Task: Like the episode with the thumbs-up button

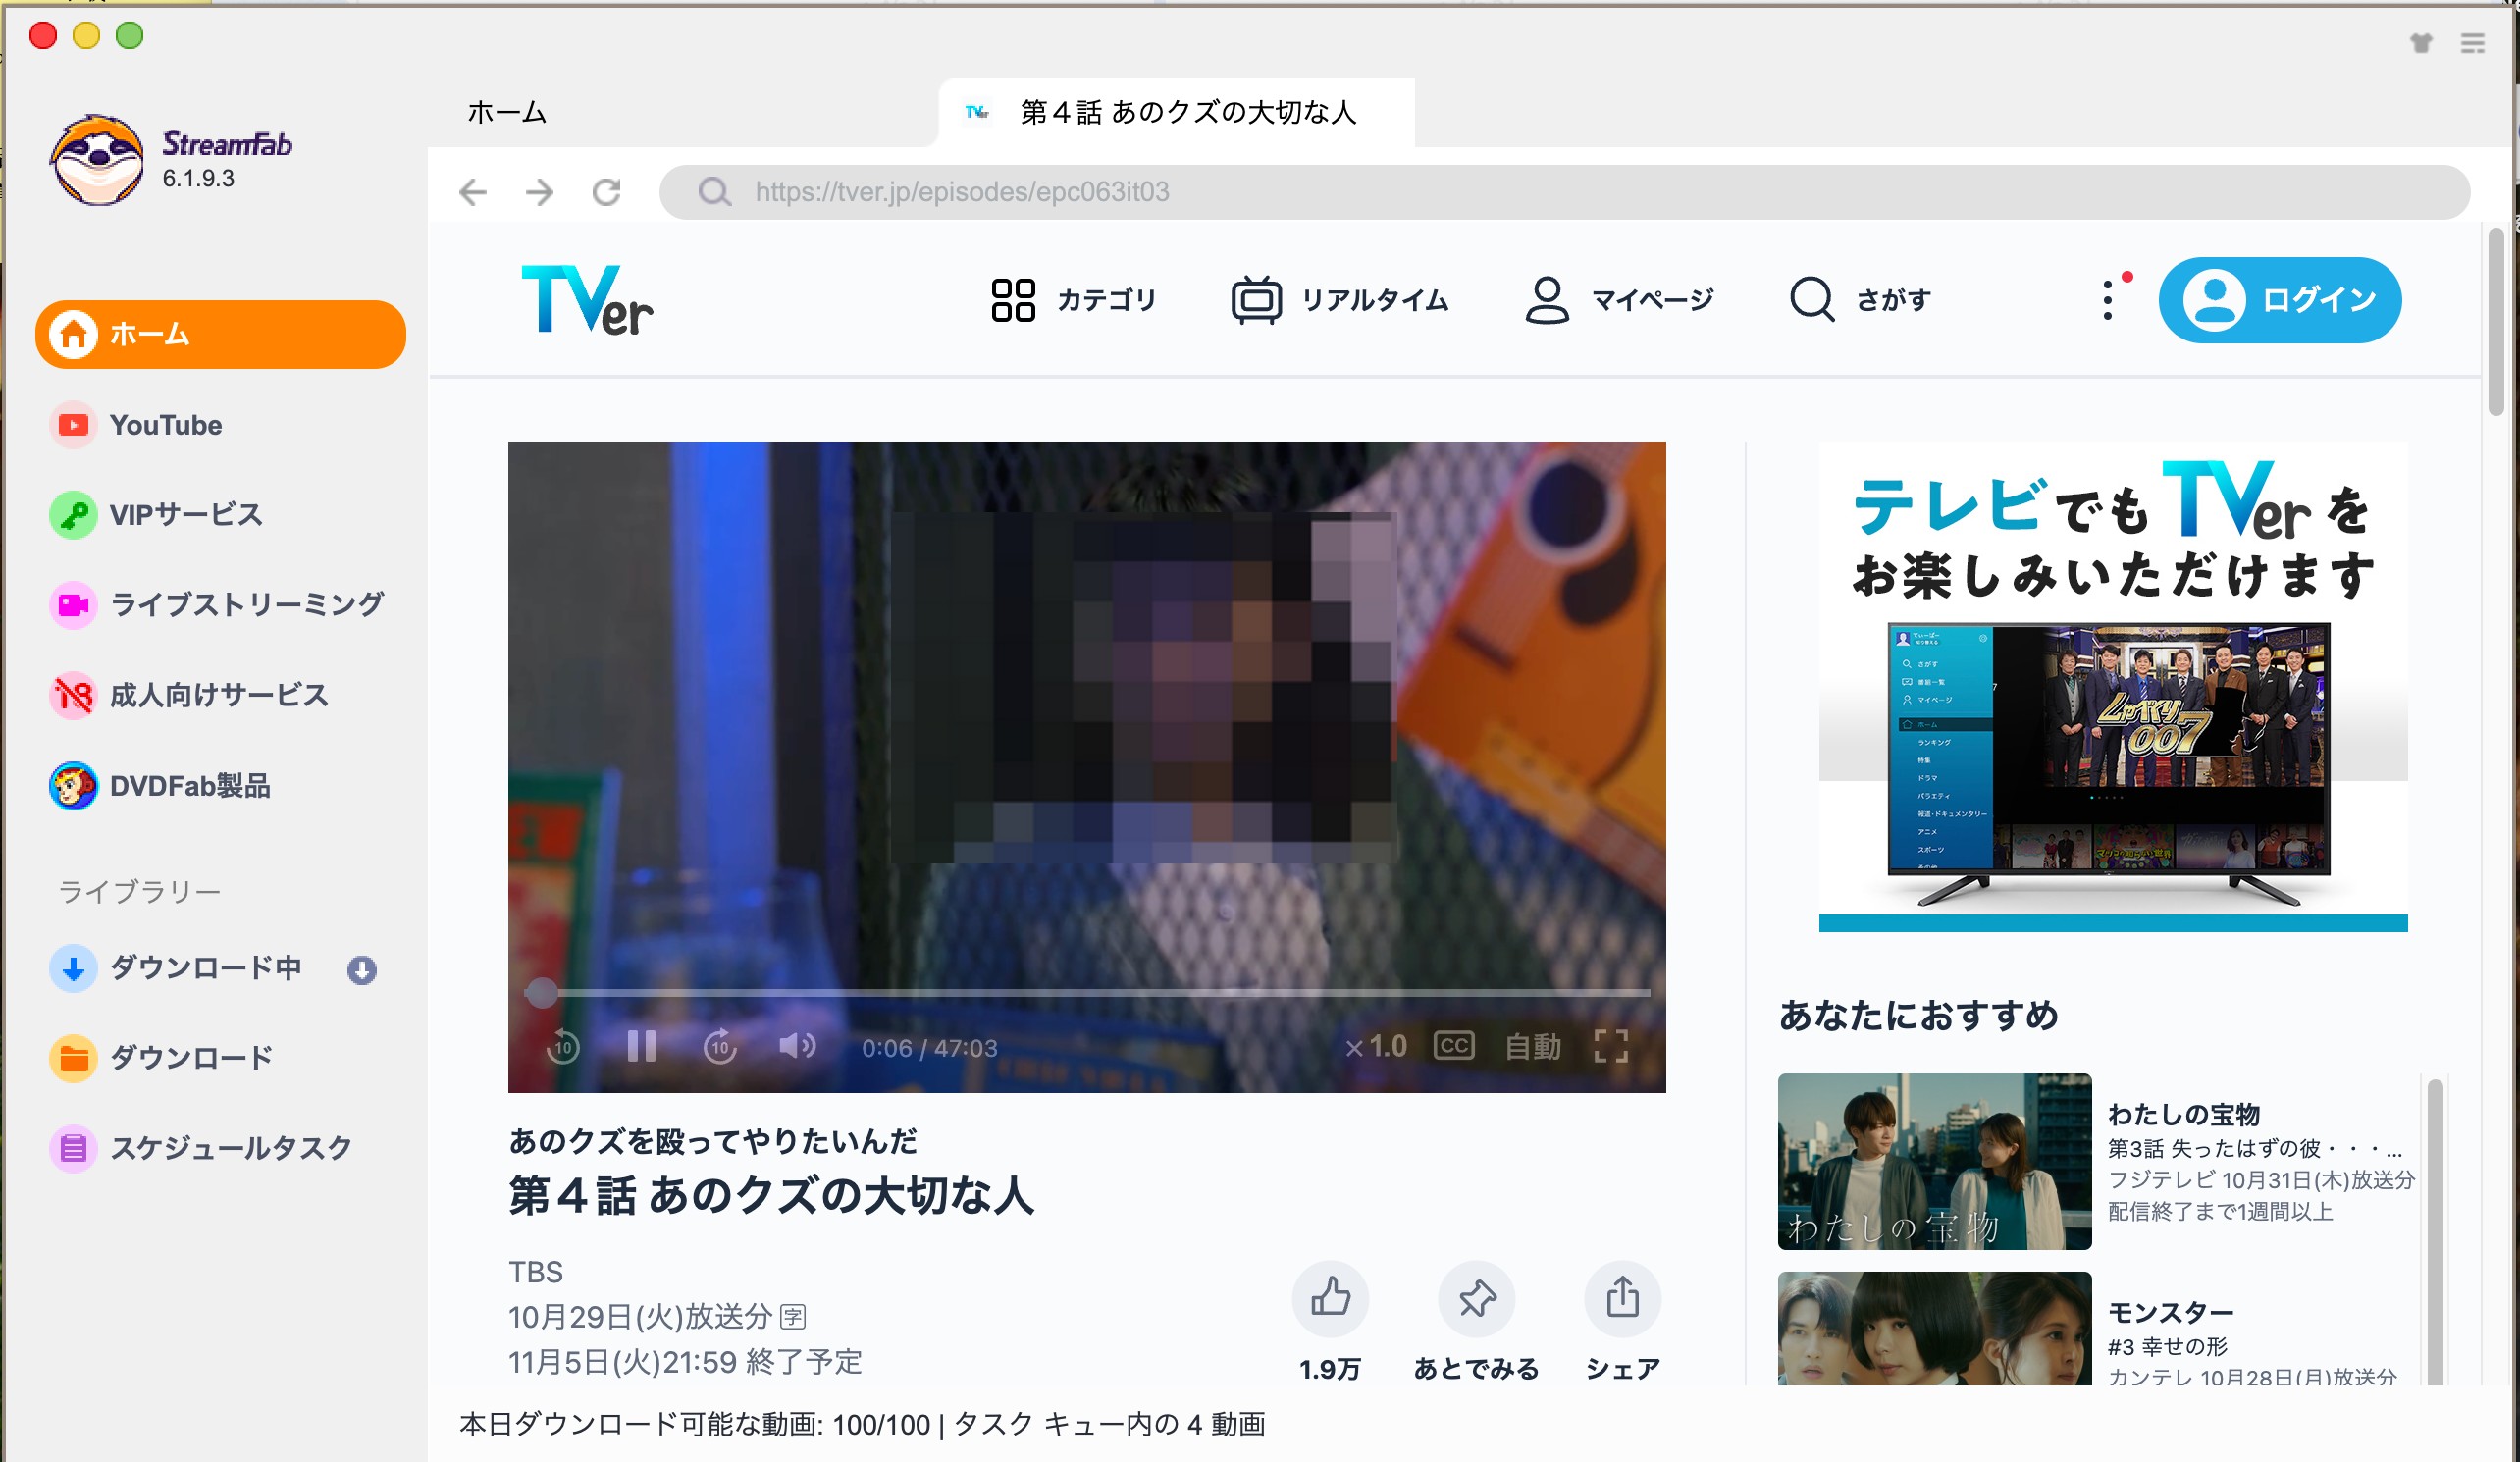Action: pos(1330,1298)
